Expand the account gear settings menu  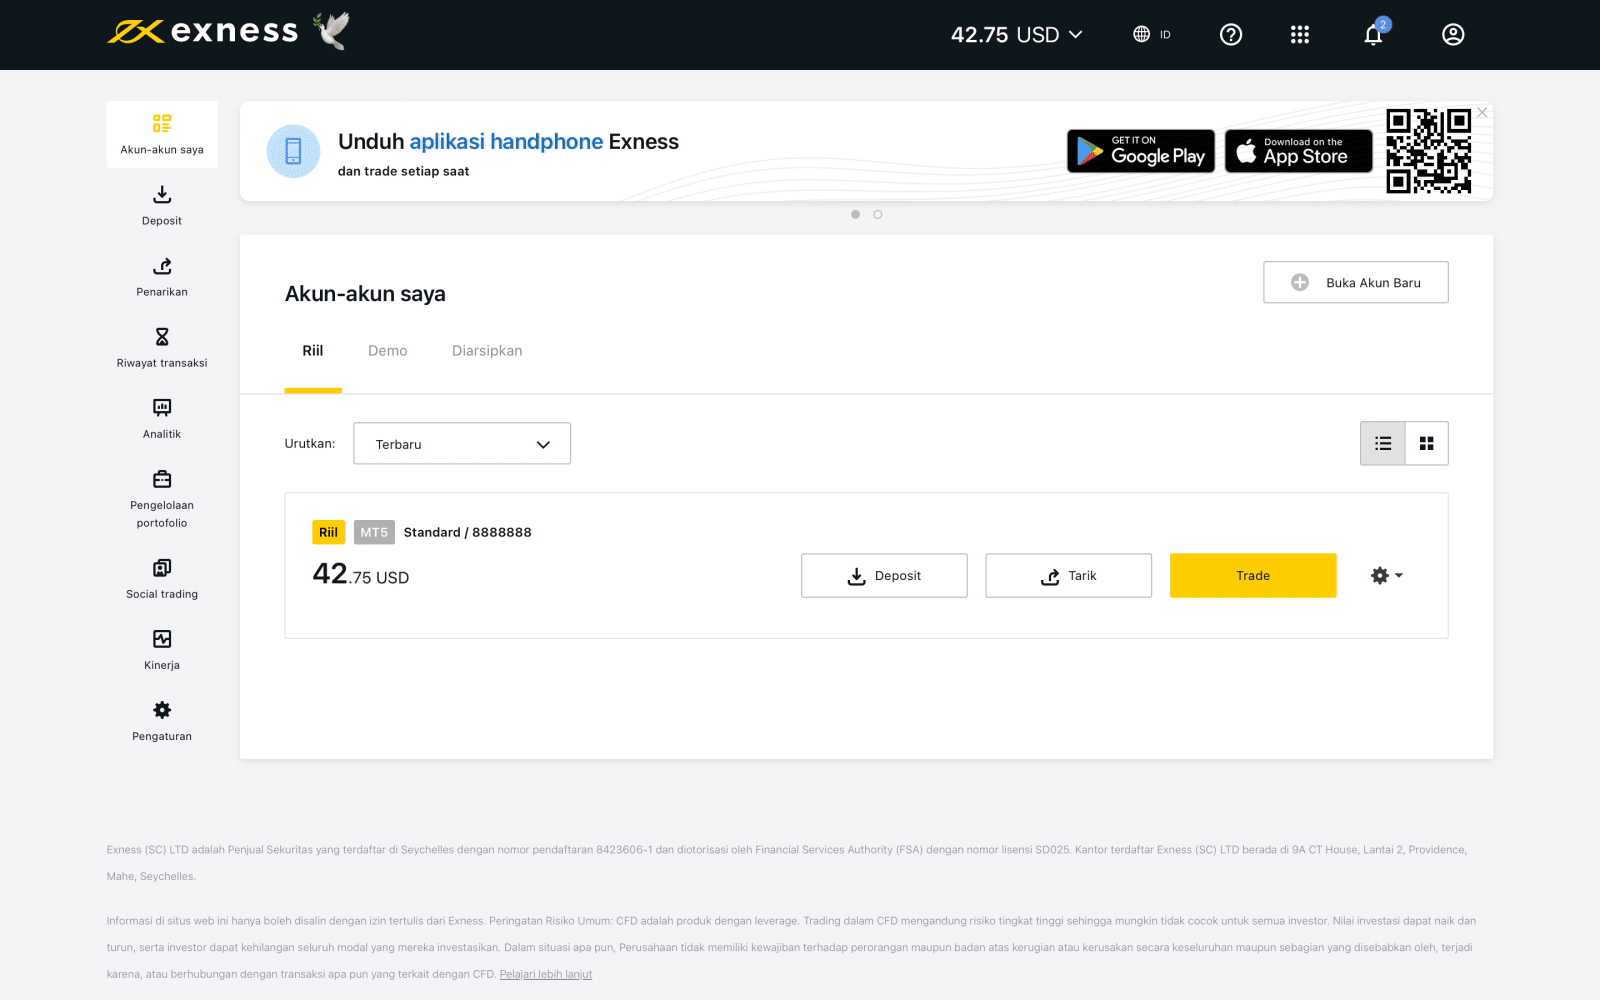1386,576
